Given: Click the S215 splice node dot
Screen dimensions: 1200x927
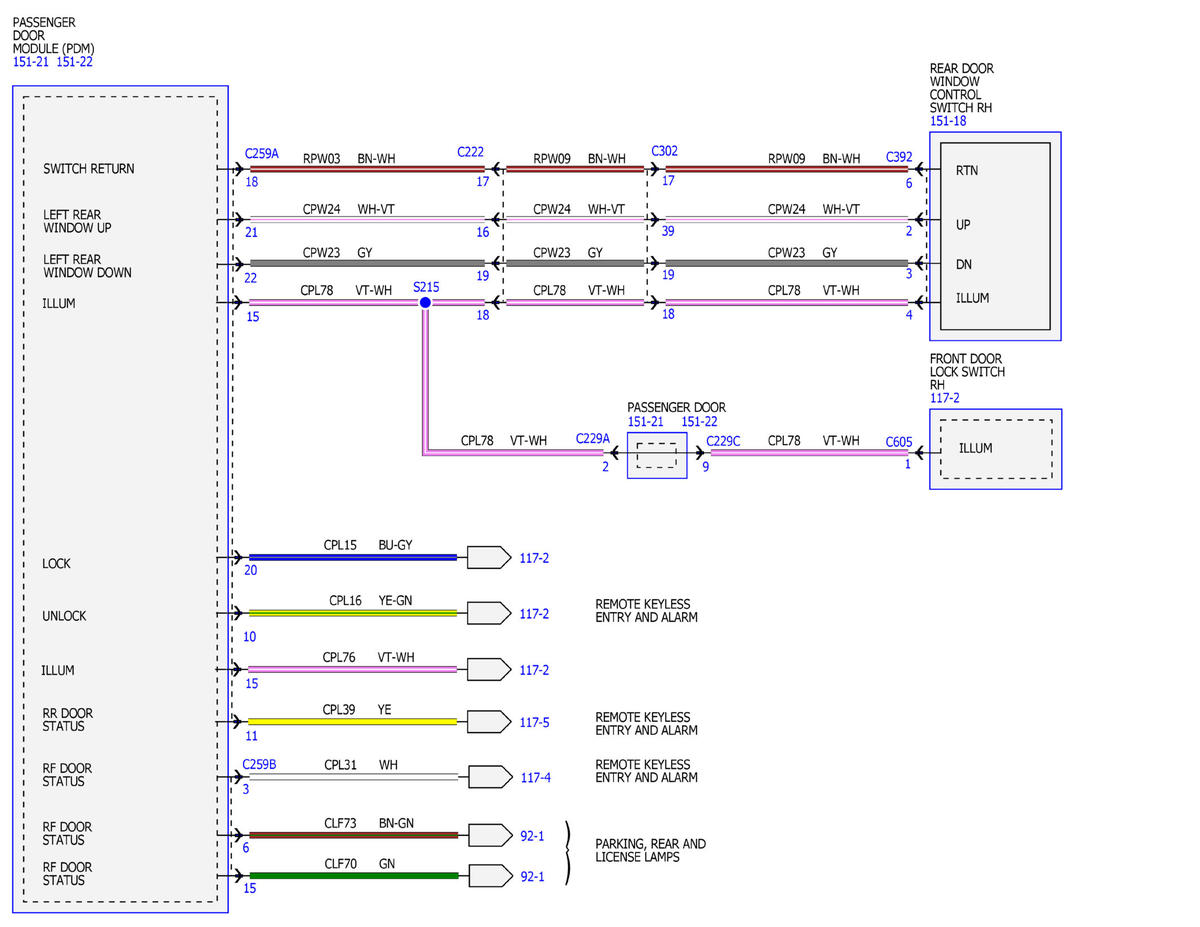Looking at the screenshot, I should pos(425,302).
